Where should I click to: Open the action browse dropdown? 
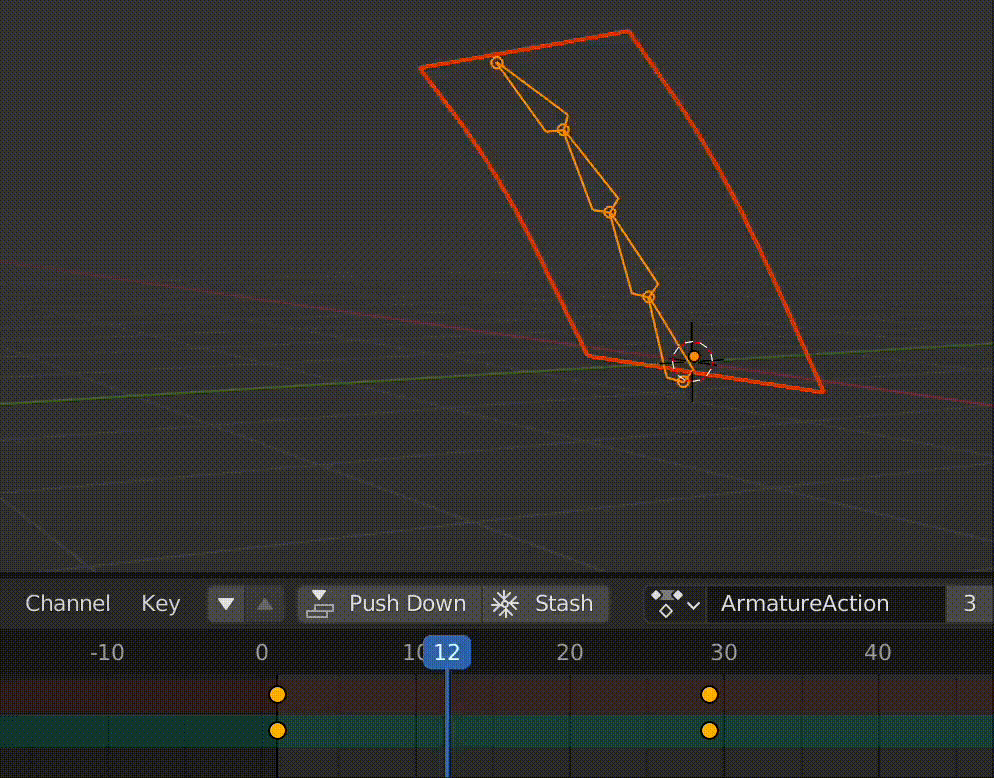pos(675,604)
